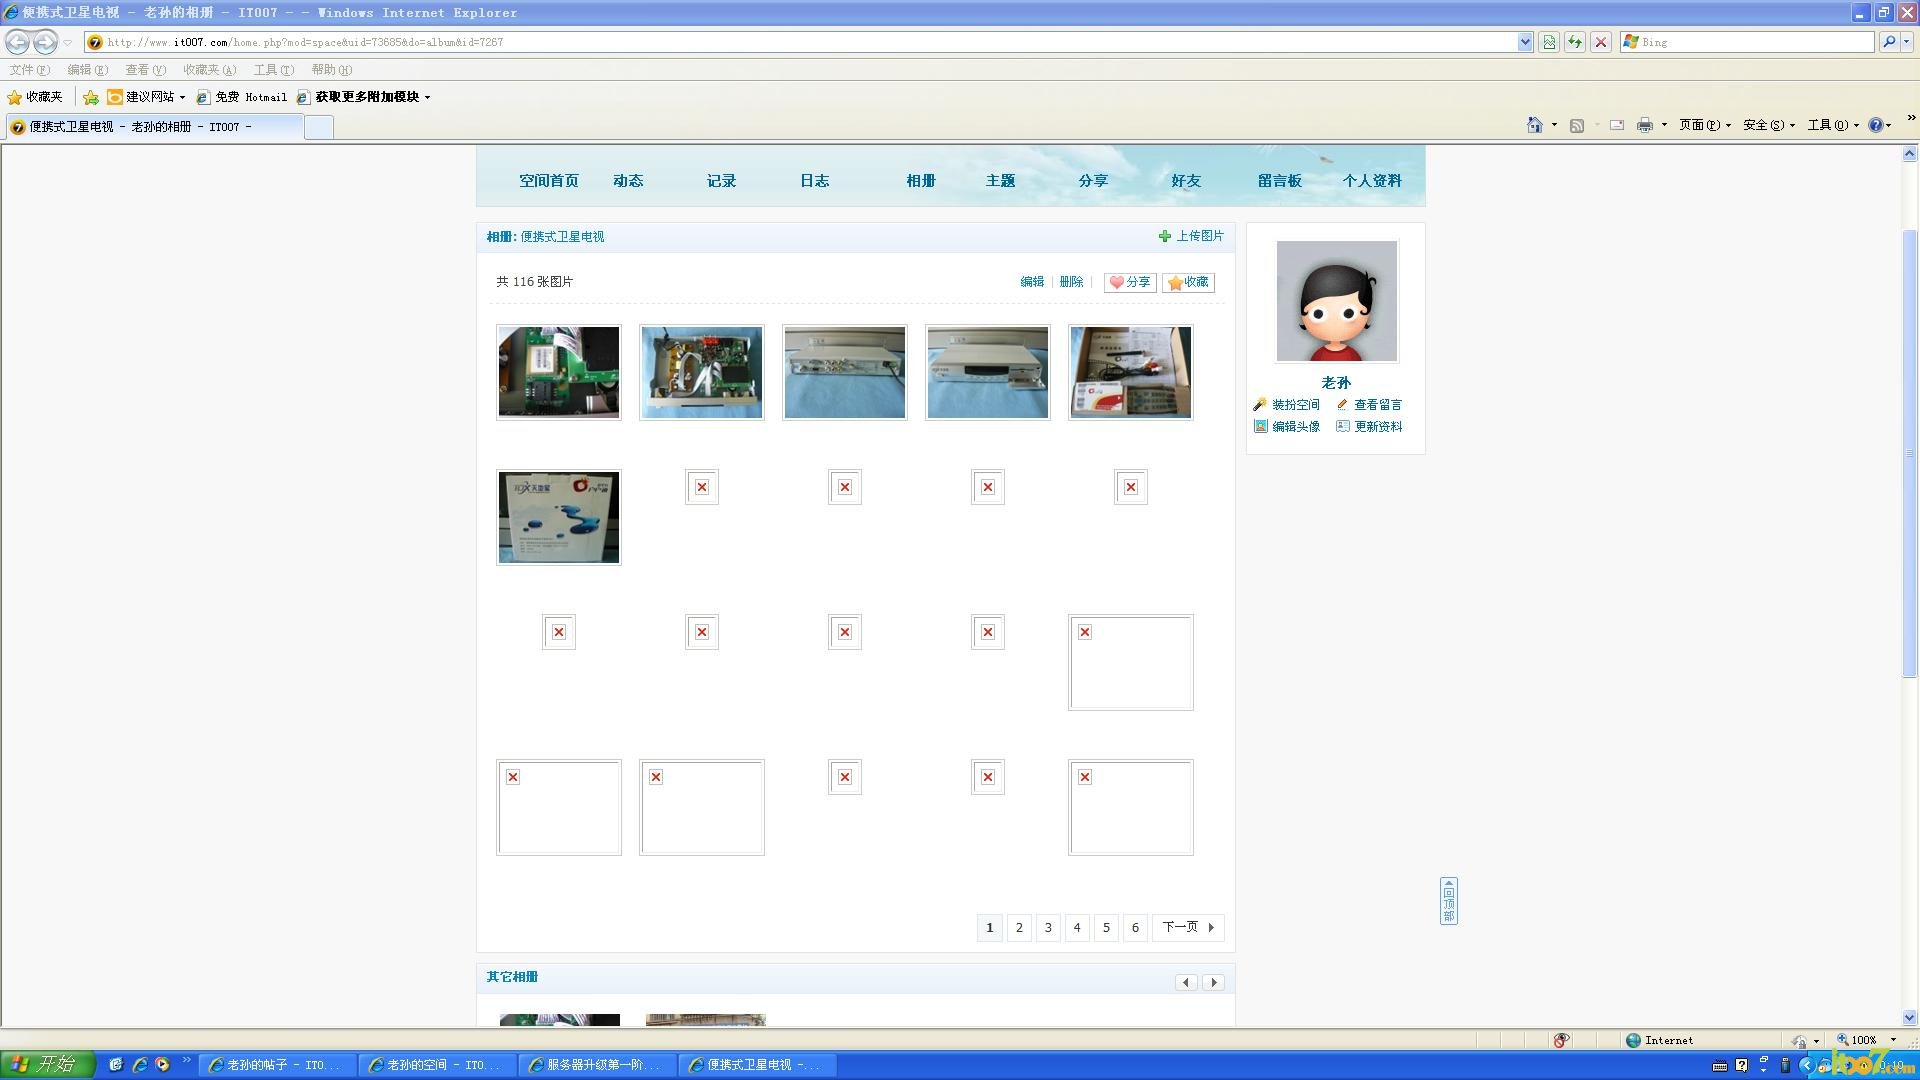Click the new tab button beside open tab

click(318, 127)
